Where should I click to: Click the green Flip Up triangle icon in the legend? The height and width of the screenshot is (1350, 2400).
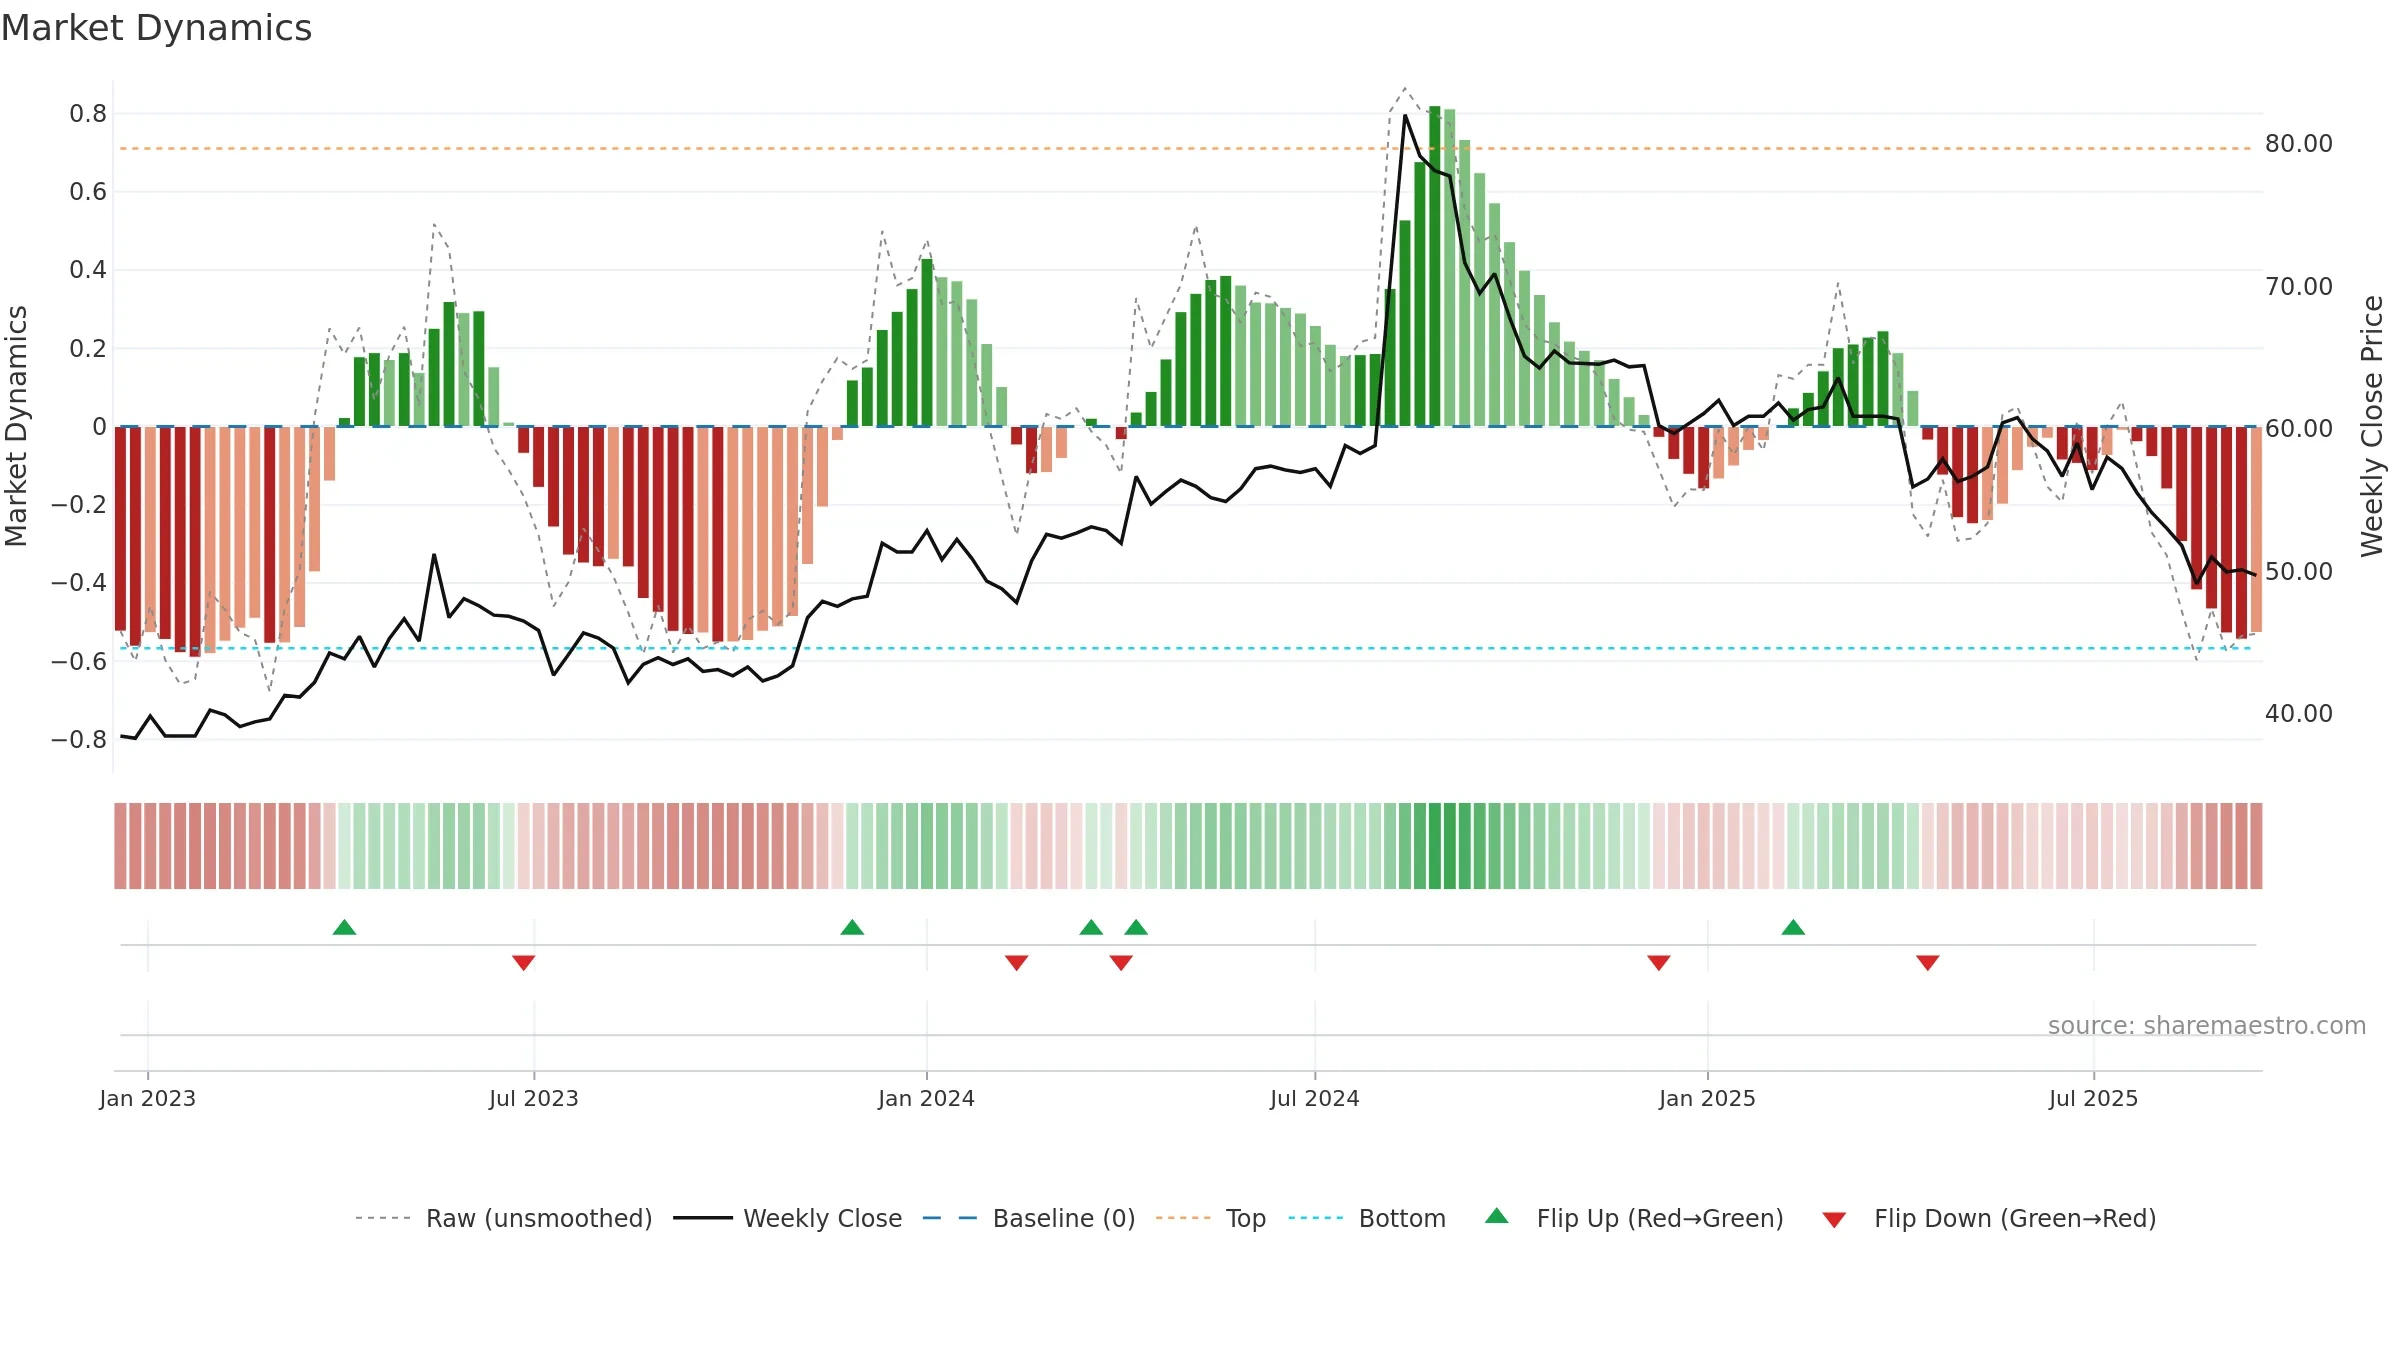1497,1216
